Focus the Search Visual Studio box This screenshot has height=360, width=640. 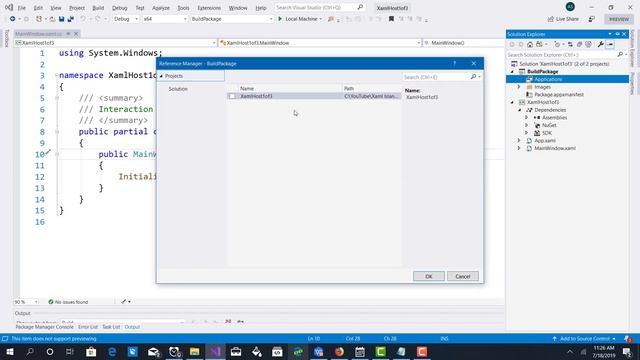tap(315, 7)
